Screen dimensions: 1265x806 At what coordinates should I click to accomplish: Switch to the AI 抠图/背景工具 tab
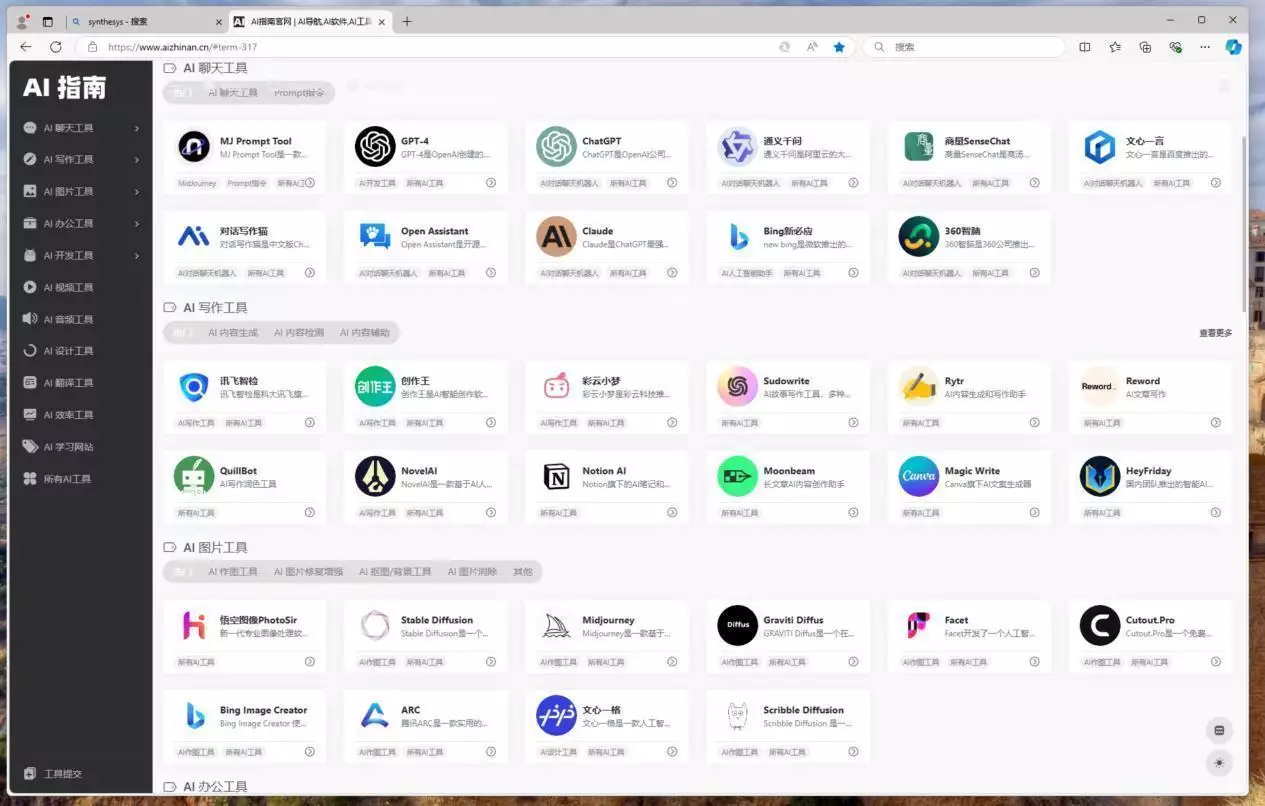(395, 572)
